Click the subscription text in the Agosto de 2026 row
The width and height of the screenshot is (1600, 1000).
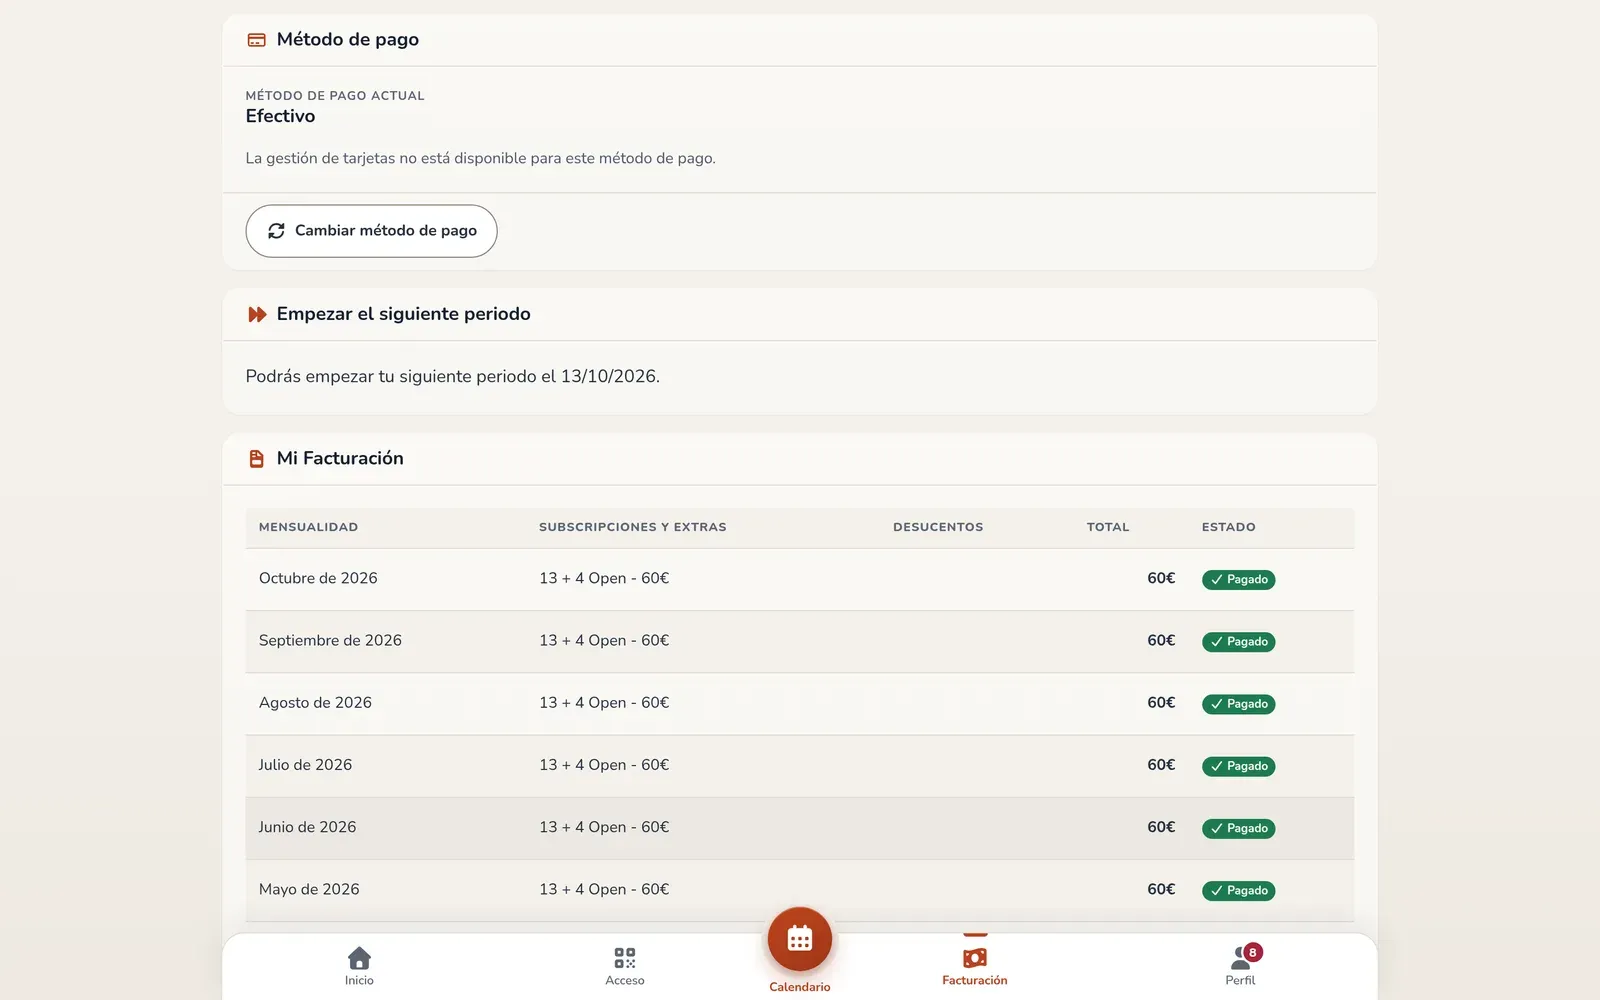[x=604, y=703]
